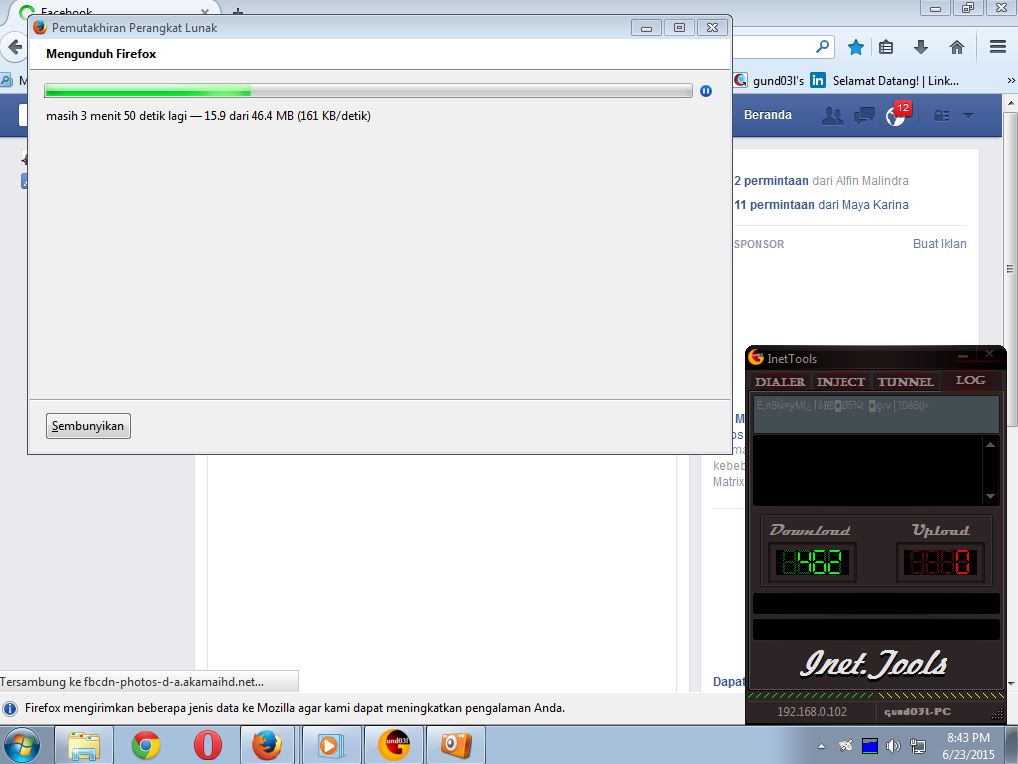The width and height of the screenshot is (1018, 764).
Task: Open the media player taskbar icon
Action: tap(331, 745)
